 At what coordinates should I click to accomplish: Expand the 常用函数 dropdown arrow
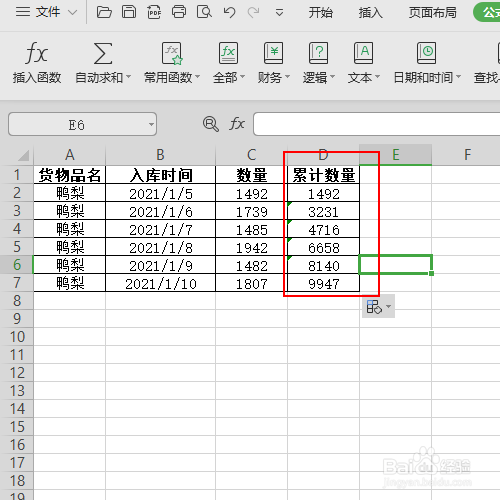pos(197,77)
